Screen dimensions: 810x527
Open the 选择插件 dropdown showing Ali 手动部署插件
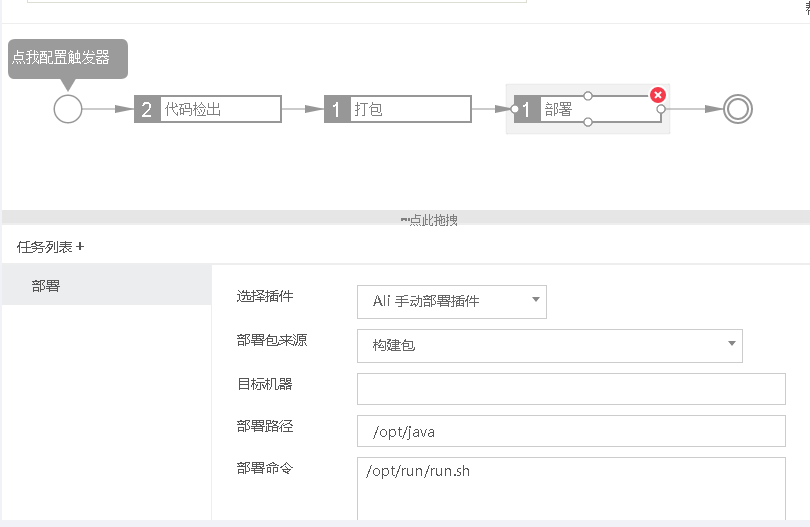pos(451,302)
